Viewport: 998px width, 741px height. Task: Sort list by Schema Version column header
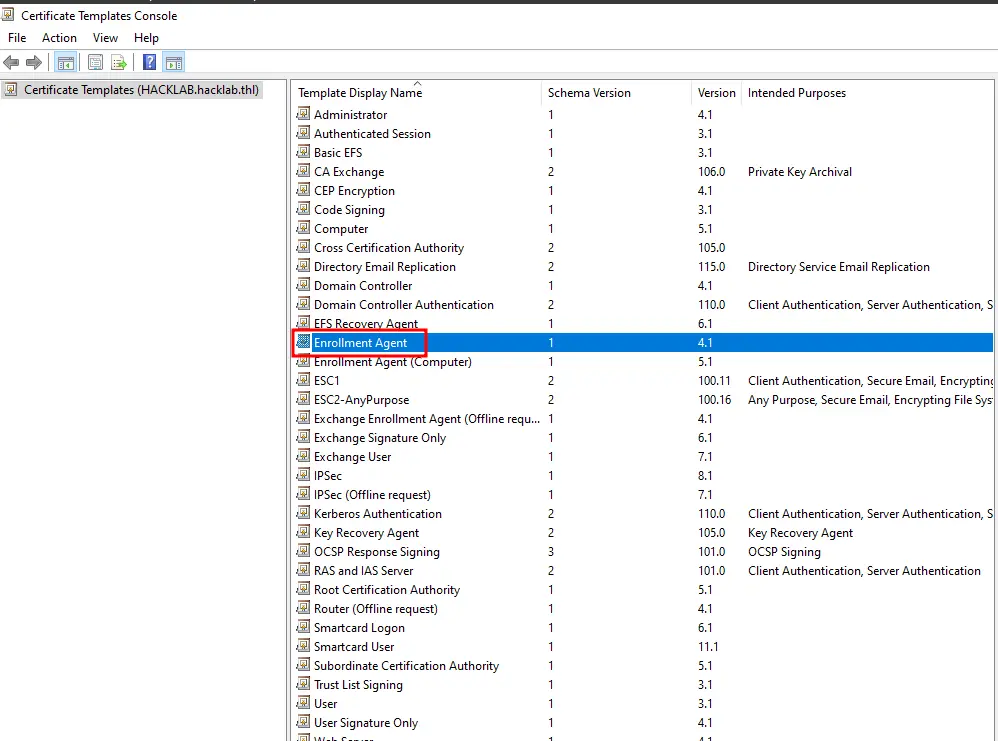(589, 93)
